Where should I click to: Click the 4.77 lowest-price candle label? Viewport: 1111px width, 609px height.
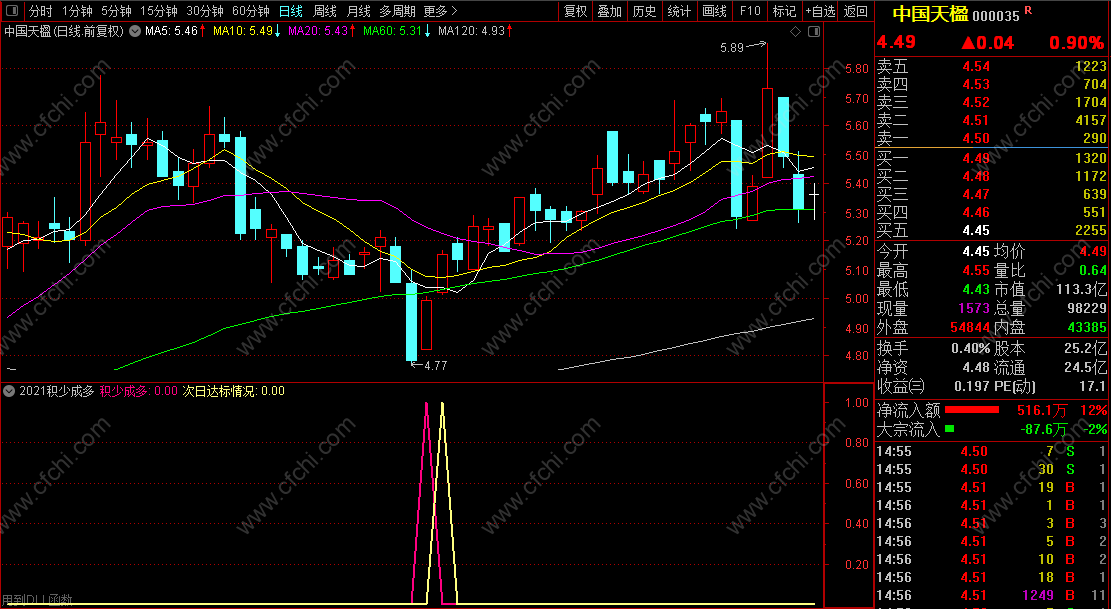click(x=435, y=366)
